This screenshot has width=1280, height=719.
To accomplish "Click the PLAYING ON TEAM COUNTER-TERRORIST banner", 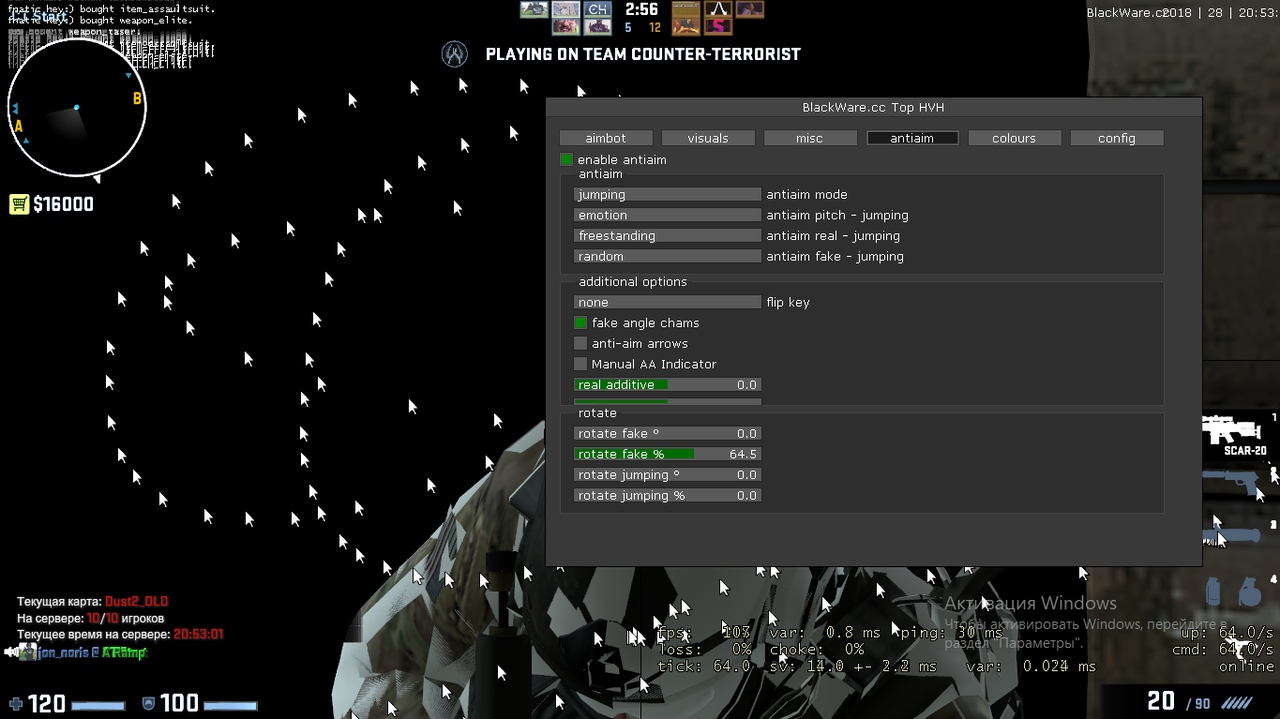I will click(643, 55).
